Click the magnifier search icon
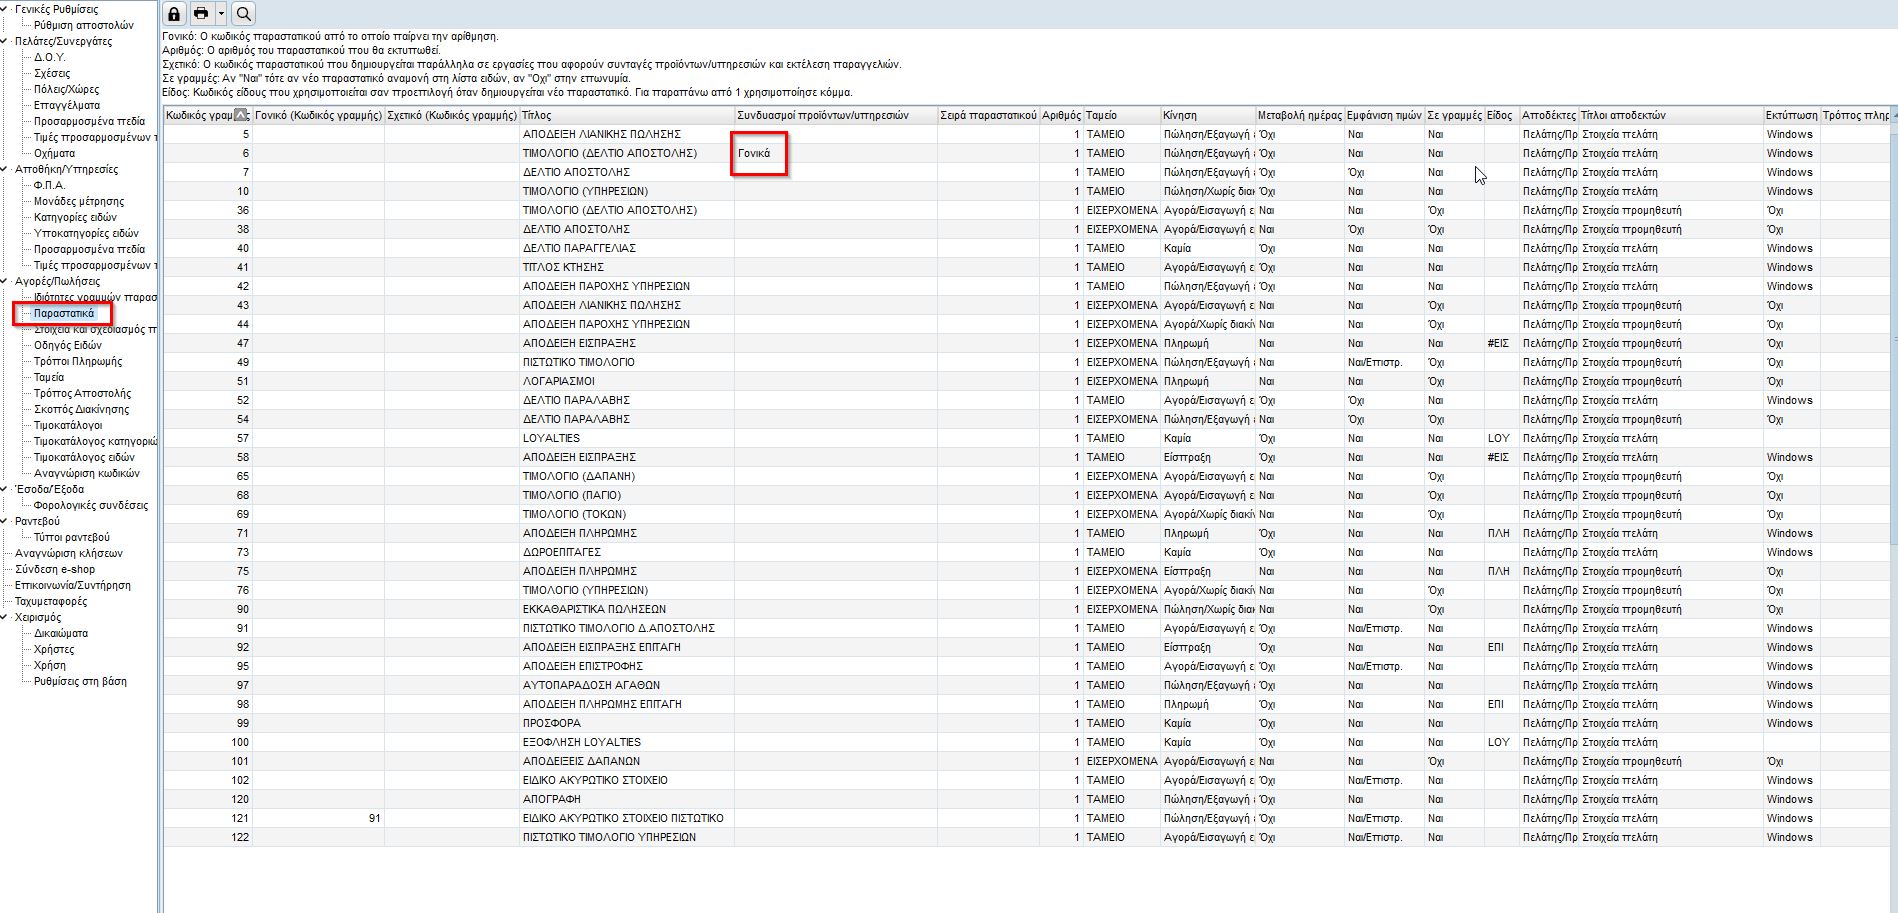The image size is (1898, 913). click(x=243, y=14)
